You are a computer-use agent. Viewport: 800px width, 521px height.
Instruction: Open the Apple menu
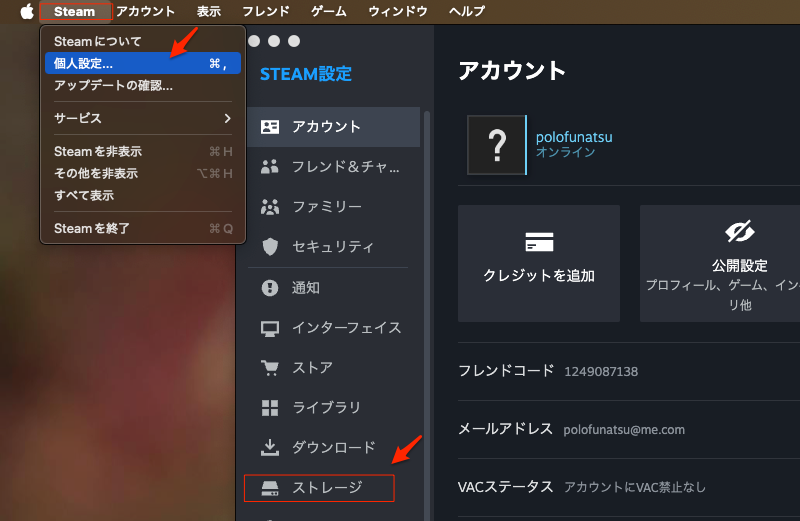[x=26, y=12]
